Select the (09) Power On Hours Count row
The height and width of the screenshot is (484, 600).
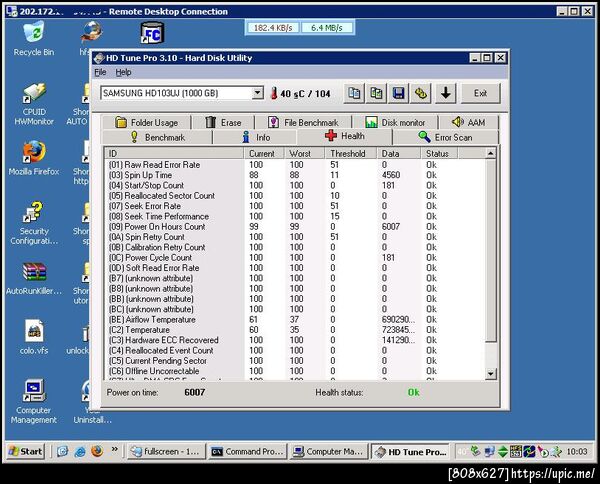pyautogui.click(x=295, y=227)
